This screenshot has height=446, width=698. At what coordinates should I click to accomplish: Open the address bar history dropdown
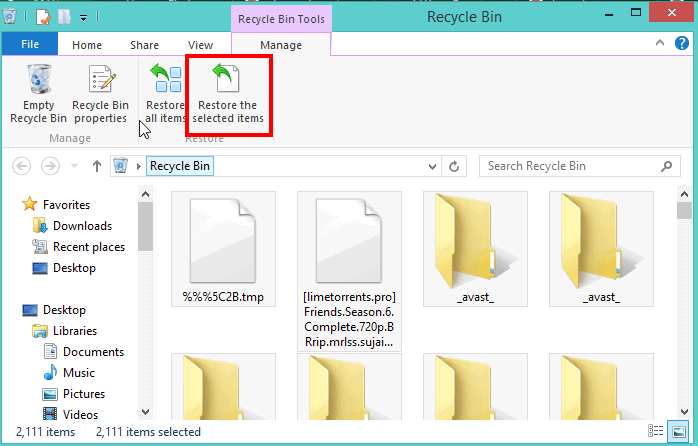point(432,166)
